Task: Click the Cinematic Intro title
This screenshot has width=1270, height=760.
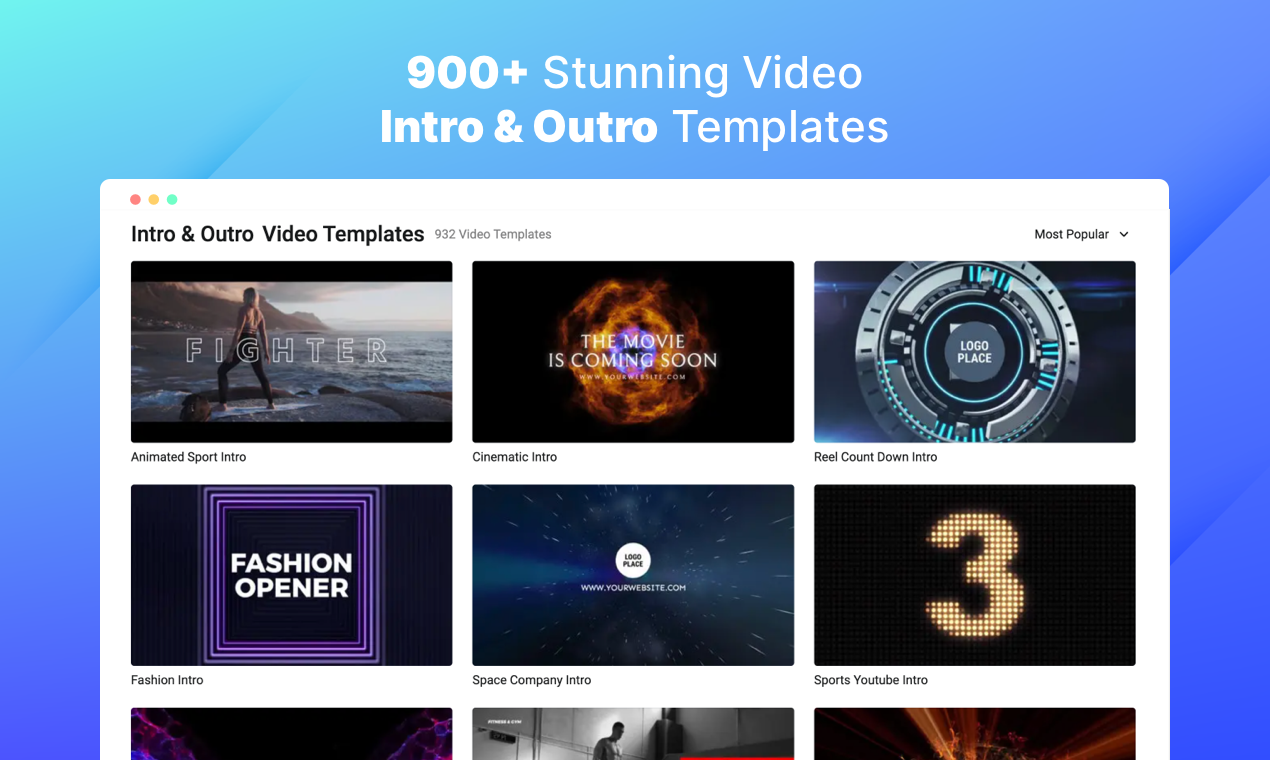Action: point(515,457)
